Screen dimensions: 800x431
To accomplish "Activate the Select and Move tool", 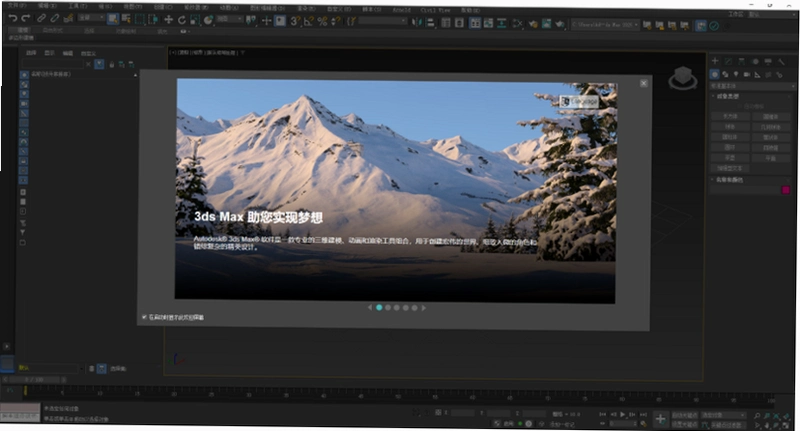I will [168, 20].
